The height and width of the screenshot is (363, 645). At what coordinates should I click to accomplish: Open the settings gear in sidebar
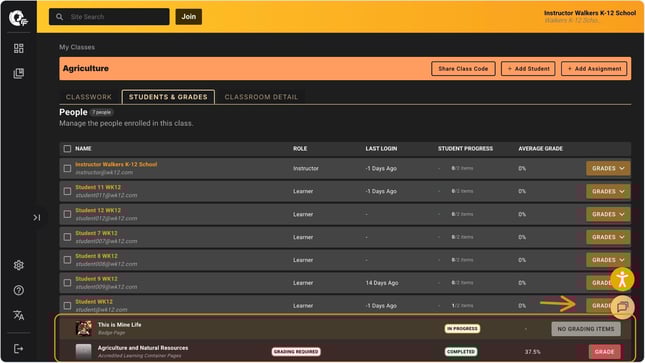click(19, 265)
